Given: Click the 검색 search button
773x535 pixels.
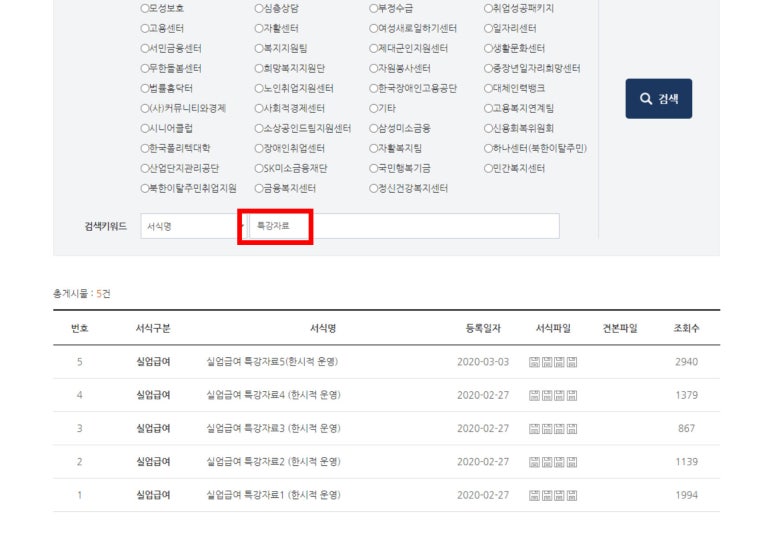Looking at the screenshot, I should pos(659,99).
